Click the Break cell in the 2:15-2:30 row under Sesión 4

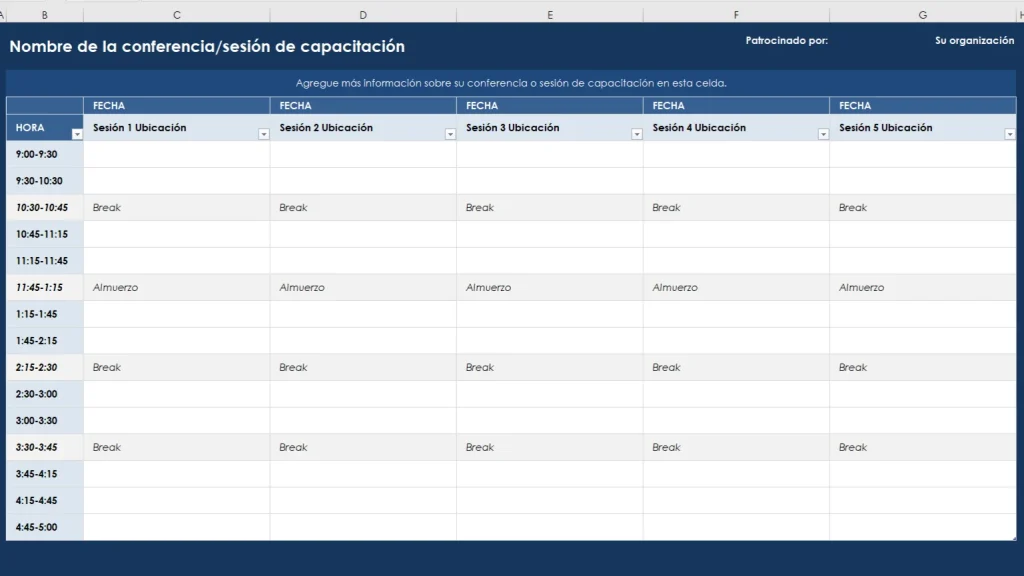[x=737, y=367]
